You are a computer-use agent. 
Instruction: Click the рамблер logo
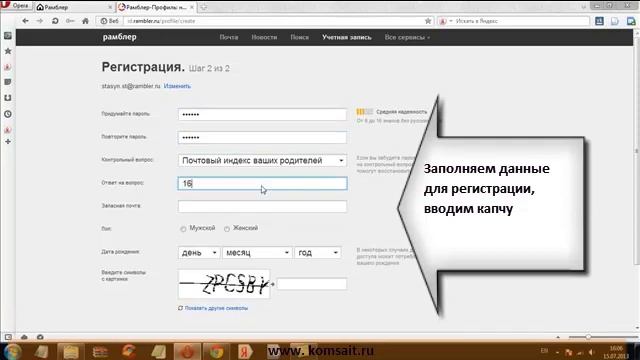pyautogui.click(x=120, y=37)
